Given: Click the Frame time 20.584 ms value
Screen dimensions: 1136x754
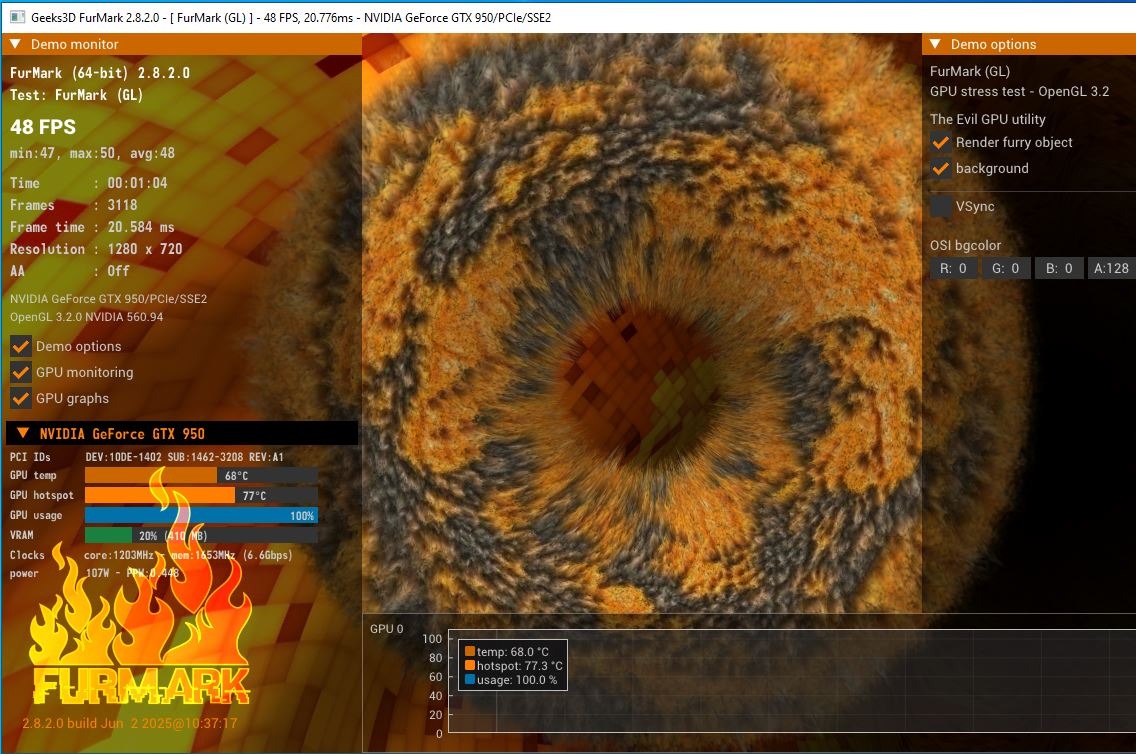Looking at the screenshot, I should tap(141, 227).
